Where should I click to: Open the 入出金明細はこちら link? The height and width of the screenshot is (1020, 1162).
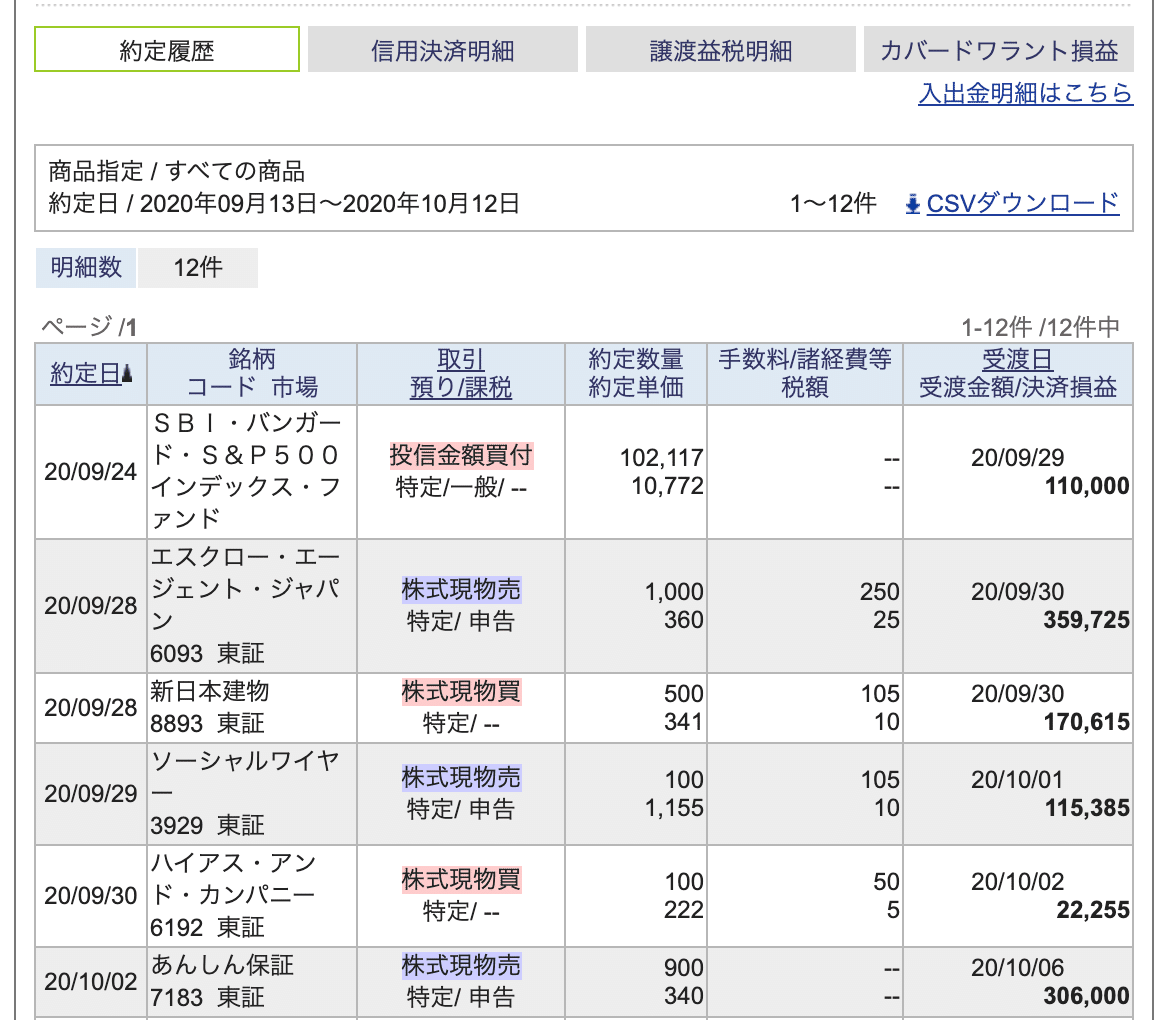coord(1025,94)
